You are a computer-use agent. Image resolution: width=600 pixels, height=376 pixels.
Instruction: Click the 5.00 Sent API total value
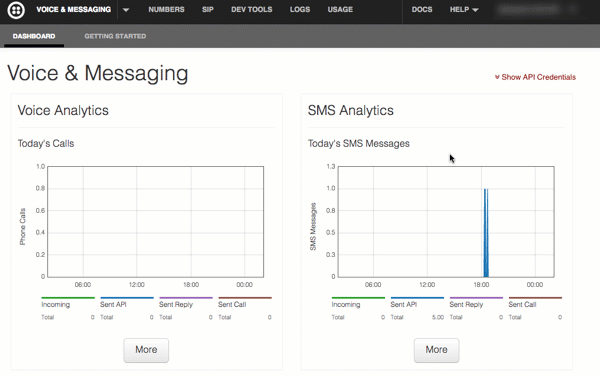tap(438, 317)
